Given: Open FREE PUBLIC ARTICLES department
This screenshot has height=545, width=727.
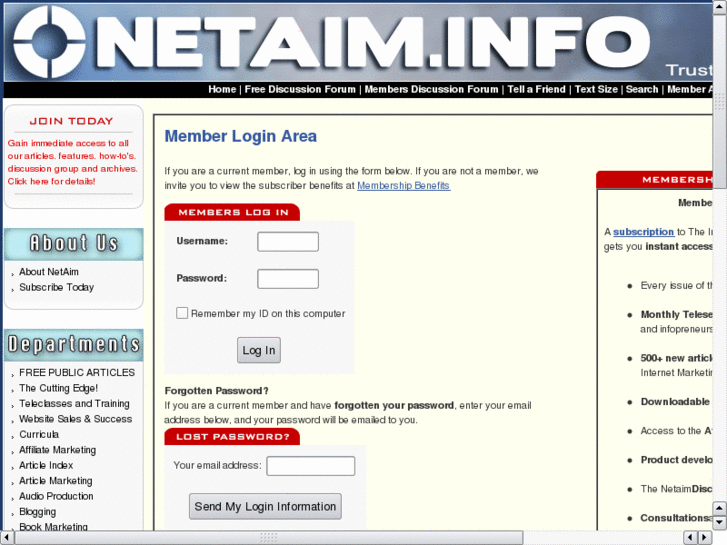Looking at the screenshot, I should (77, 372).
